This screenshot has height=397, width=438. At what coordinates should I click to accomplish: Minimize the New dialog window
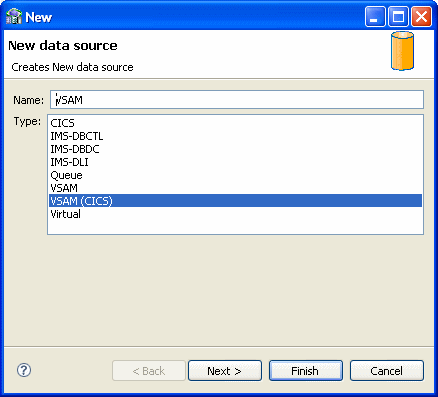click(375, 16)
